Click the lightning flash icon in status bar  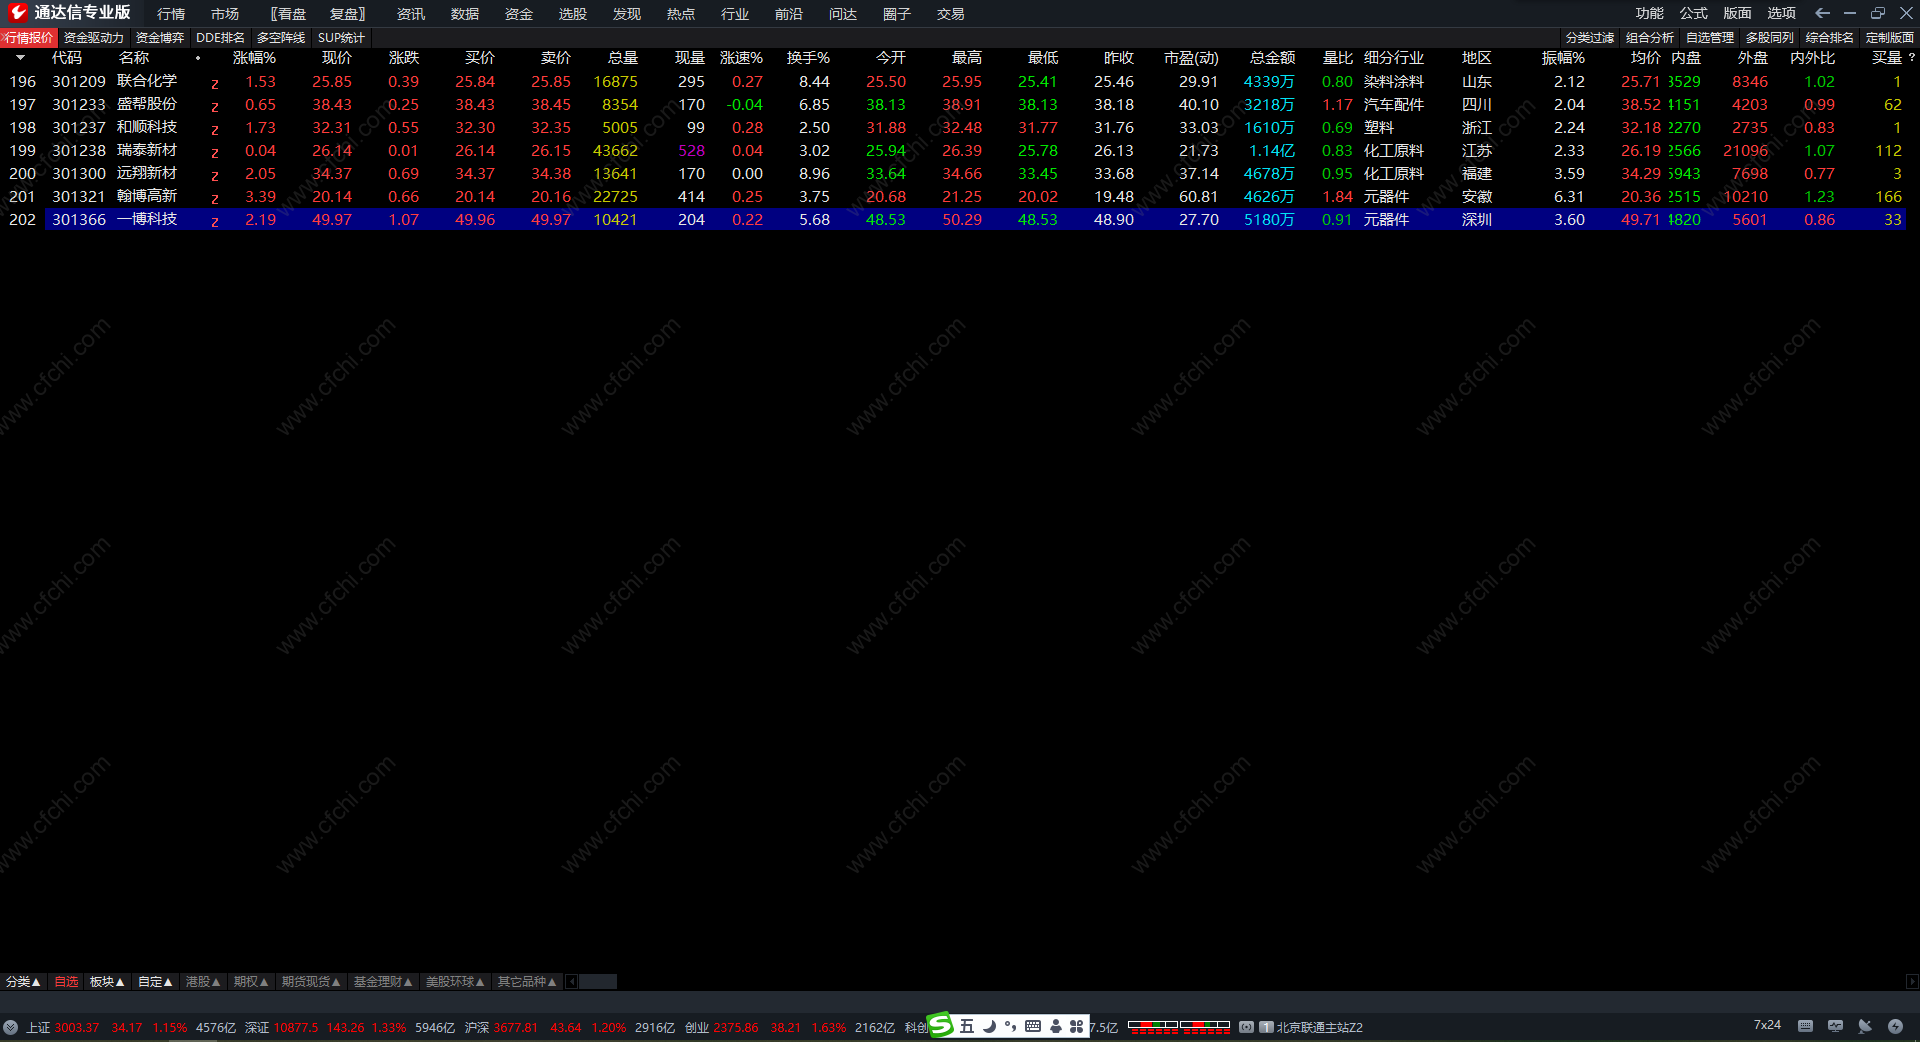1895,1026
